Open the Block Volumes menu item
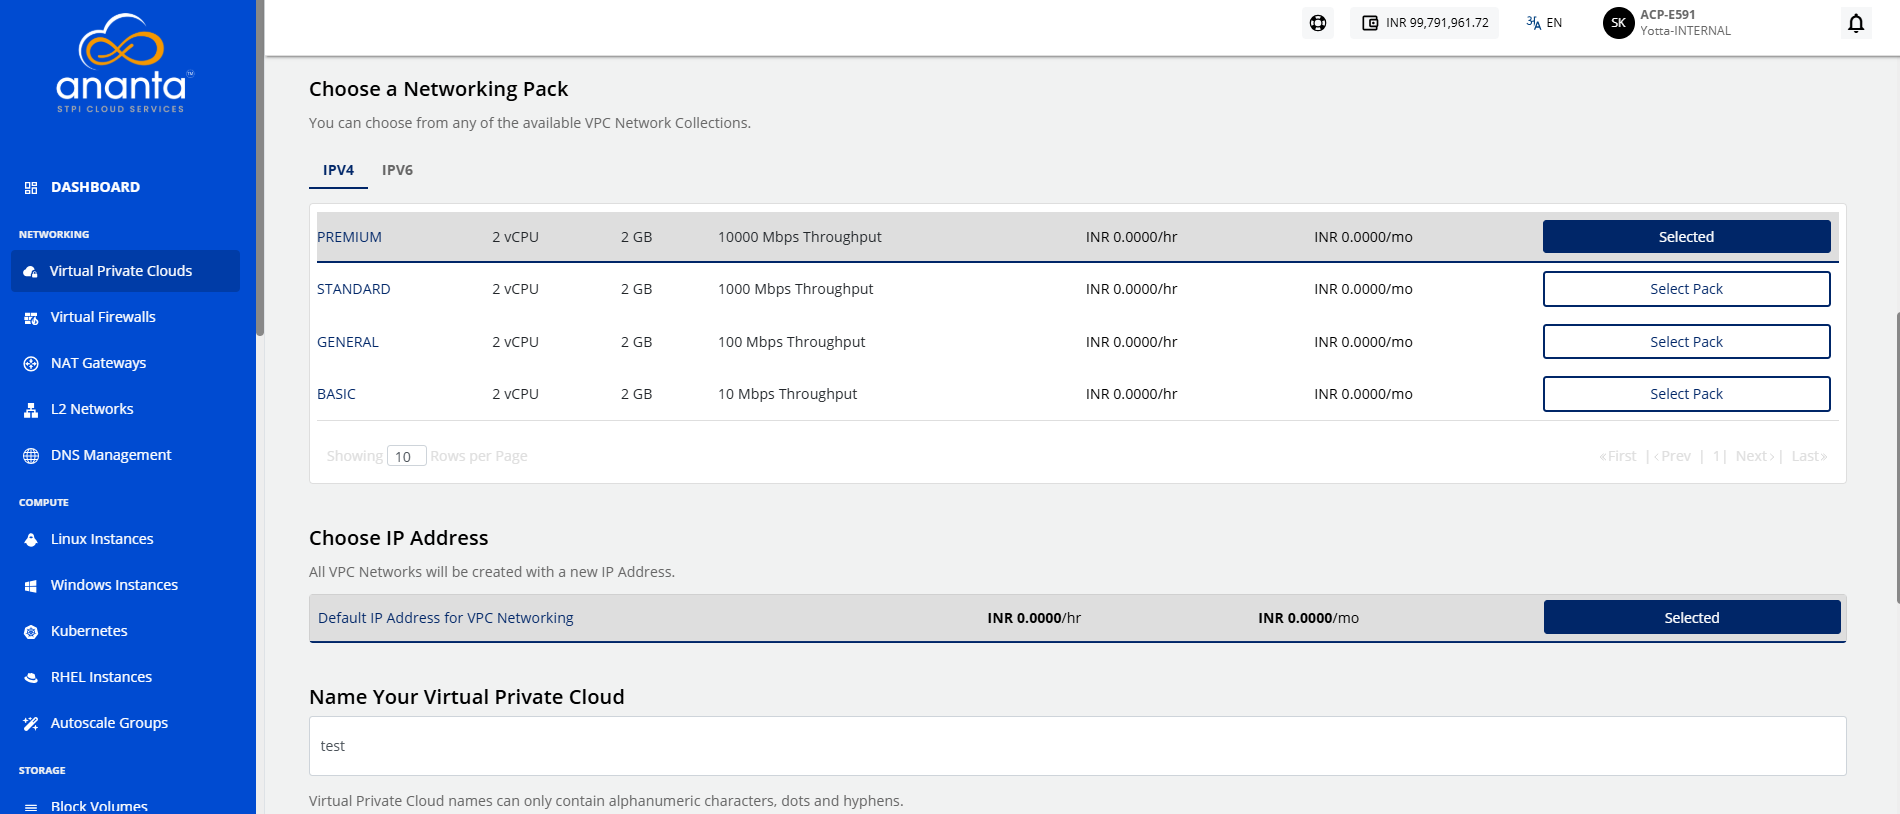Image resolution: width=1900 pixels, height=814 pixels. pos(99,806)
